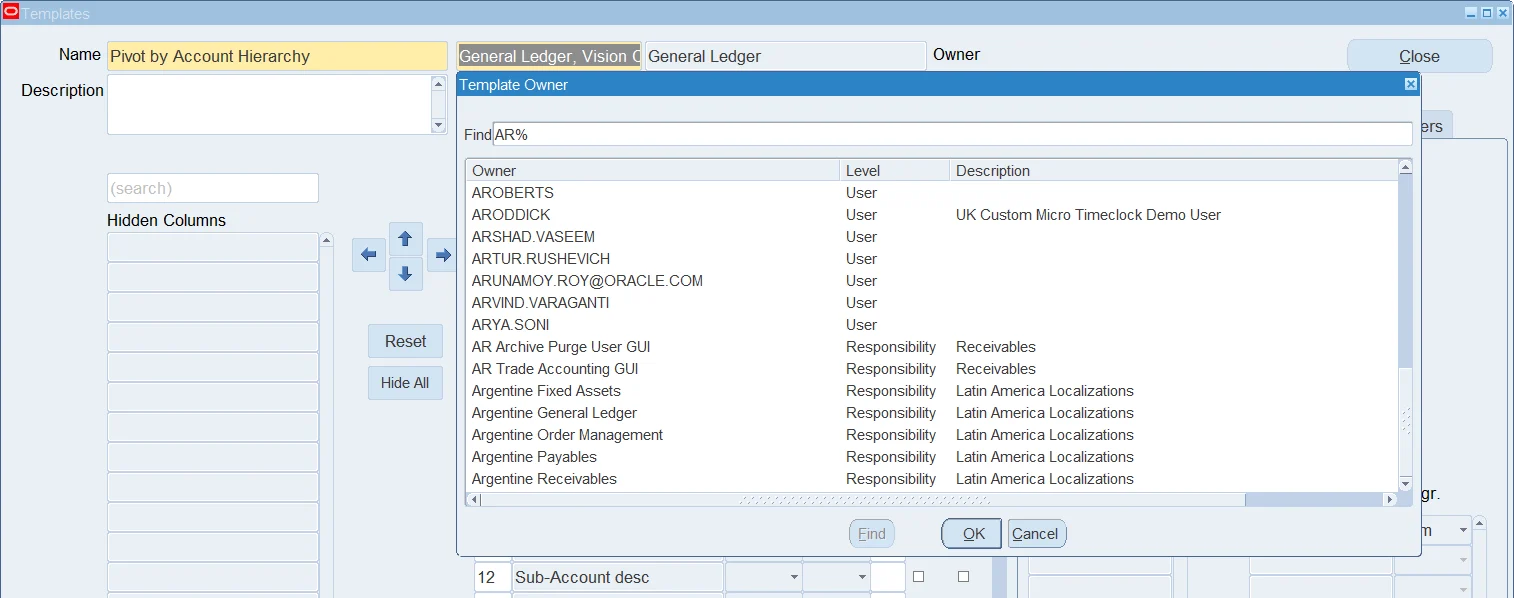Open second dropdown in Sub-Account desc row

(862, 578)
